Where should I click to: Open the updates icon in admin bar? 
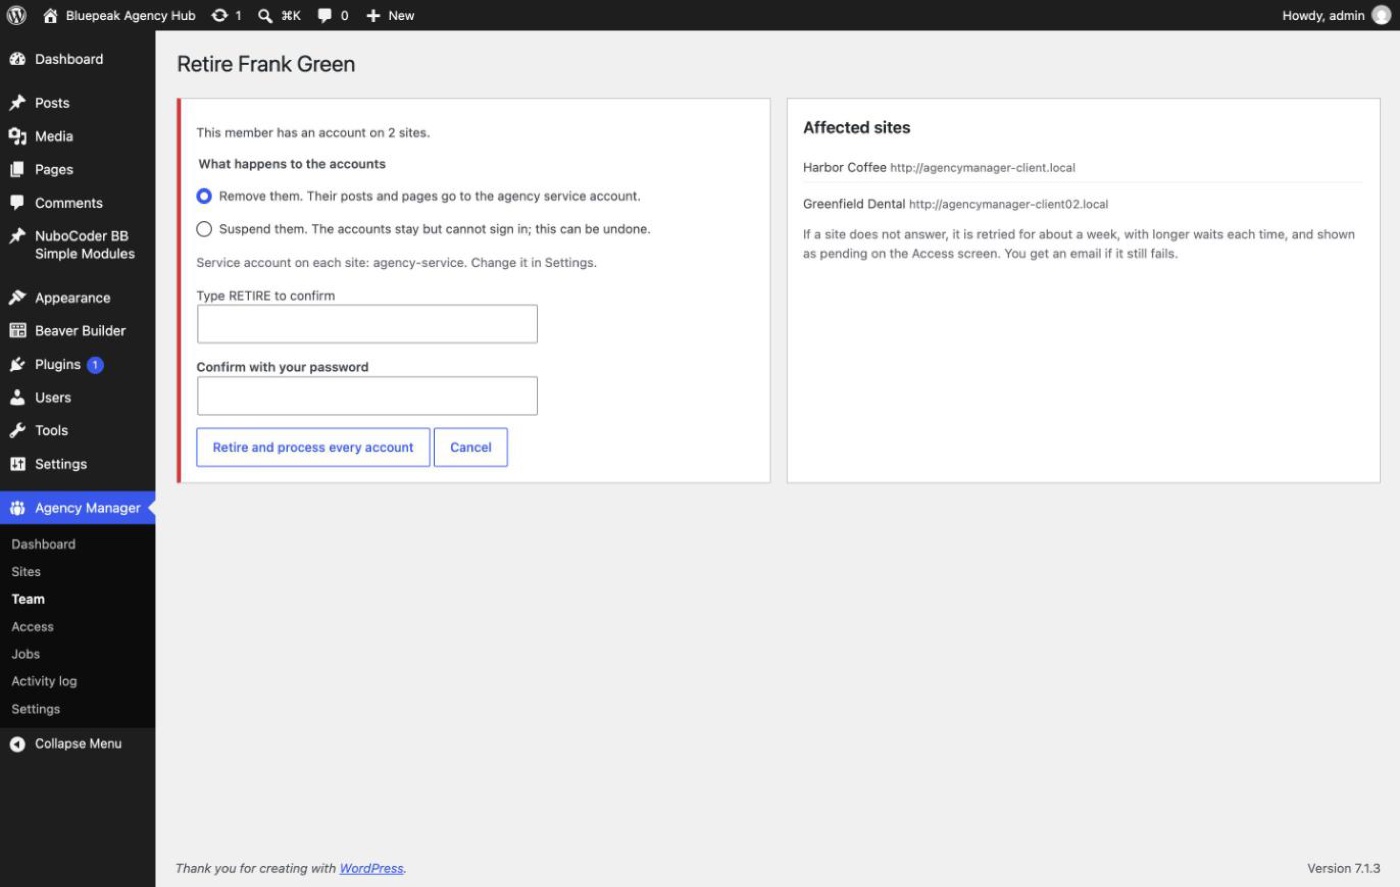click(x=220, y=15)
